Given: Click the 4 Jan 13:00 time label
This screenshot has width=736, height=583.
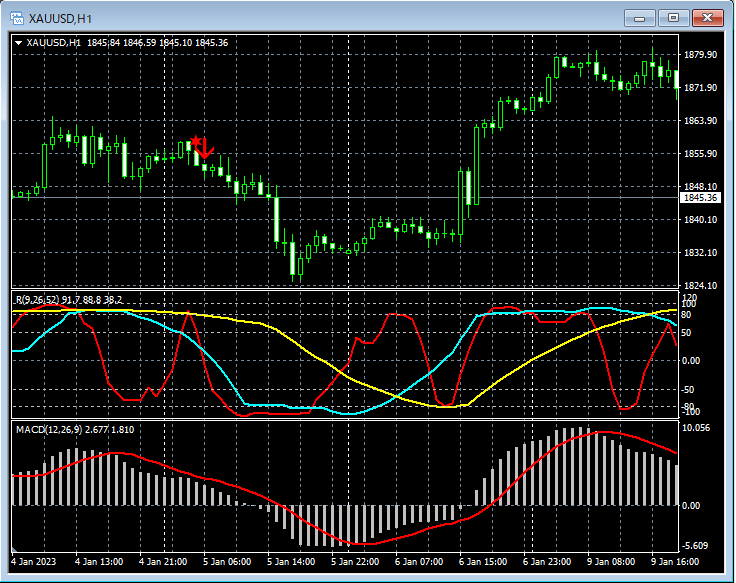Looking at the screenshot, I should [99, 562].
